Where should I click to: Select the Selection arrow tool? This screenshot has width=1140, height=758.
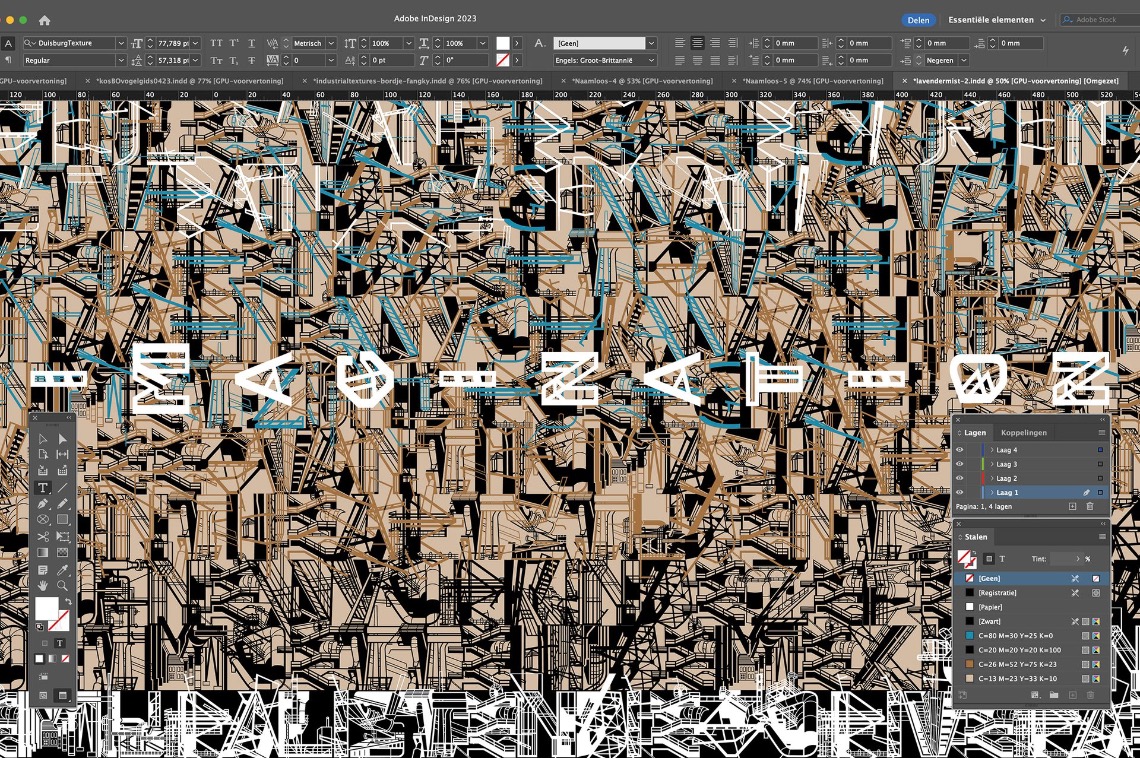(43, 439)
